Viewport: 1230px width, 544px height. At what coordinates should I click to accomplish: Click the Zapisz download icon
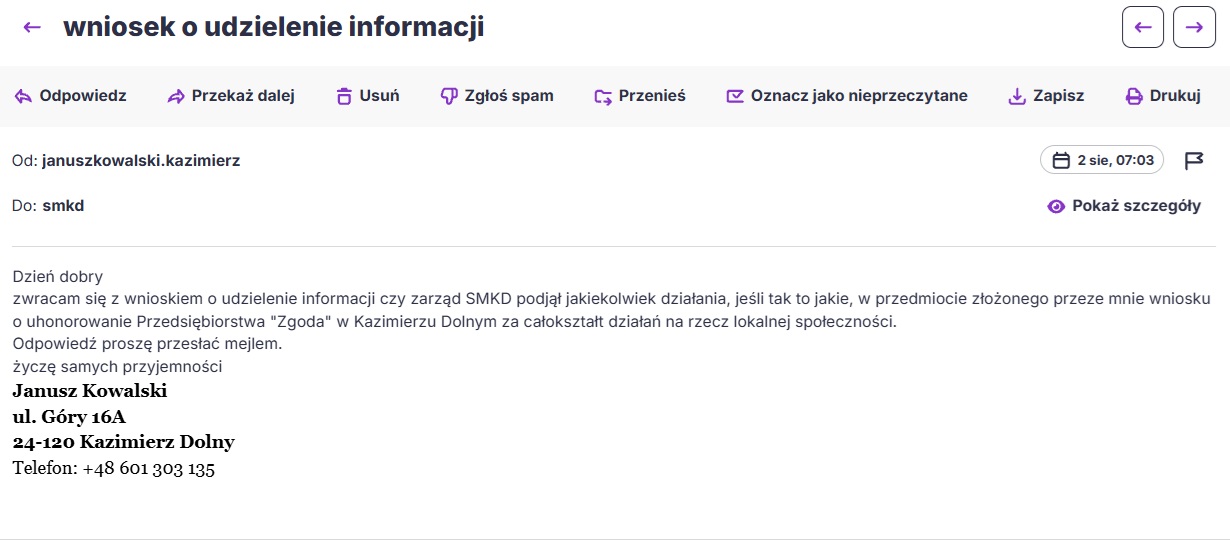[1017, 96]
